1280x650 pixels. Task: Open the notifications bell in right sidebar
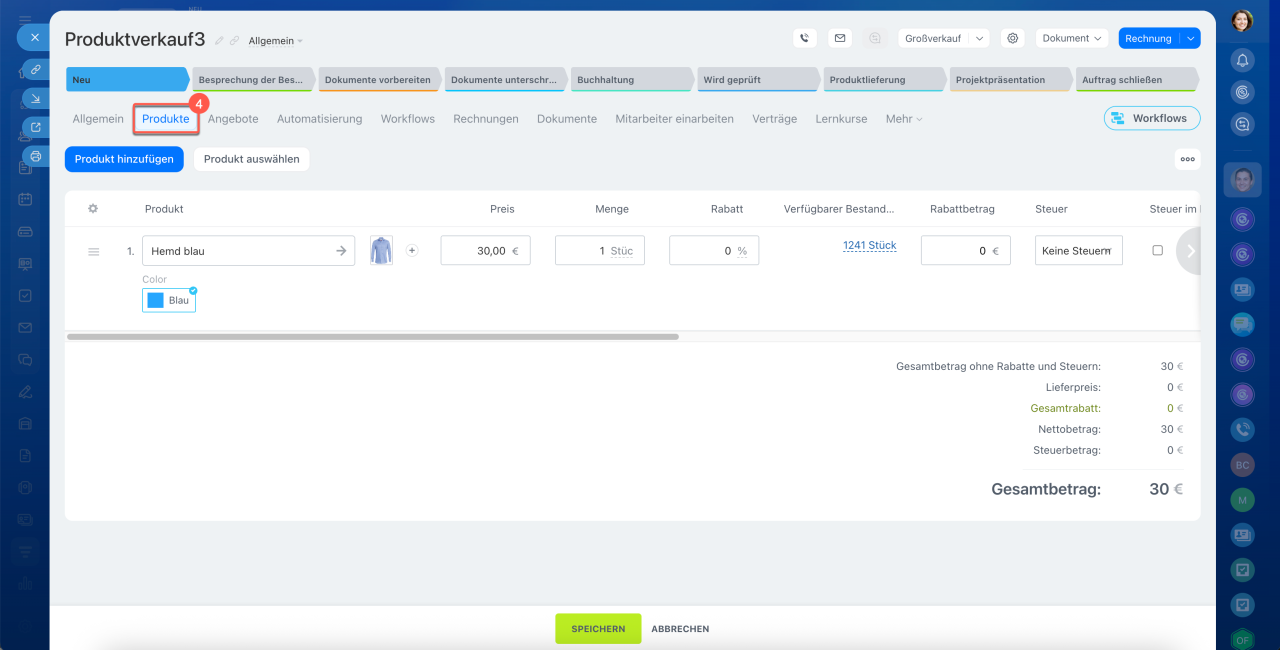pos(1242,59)
